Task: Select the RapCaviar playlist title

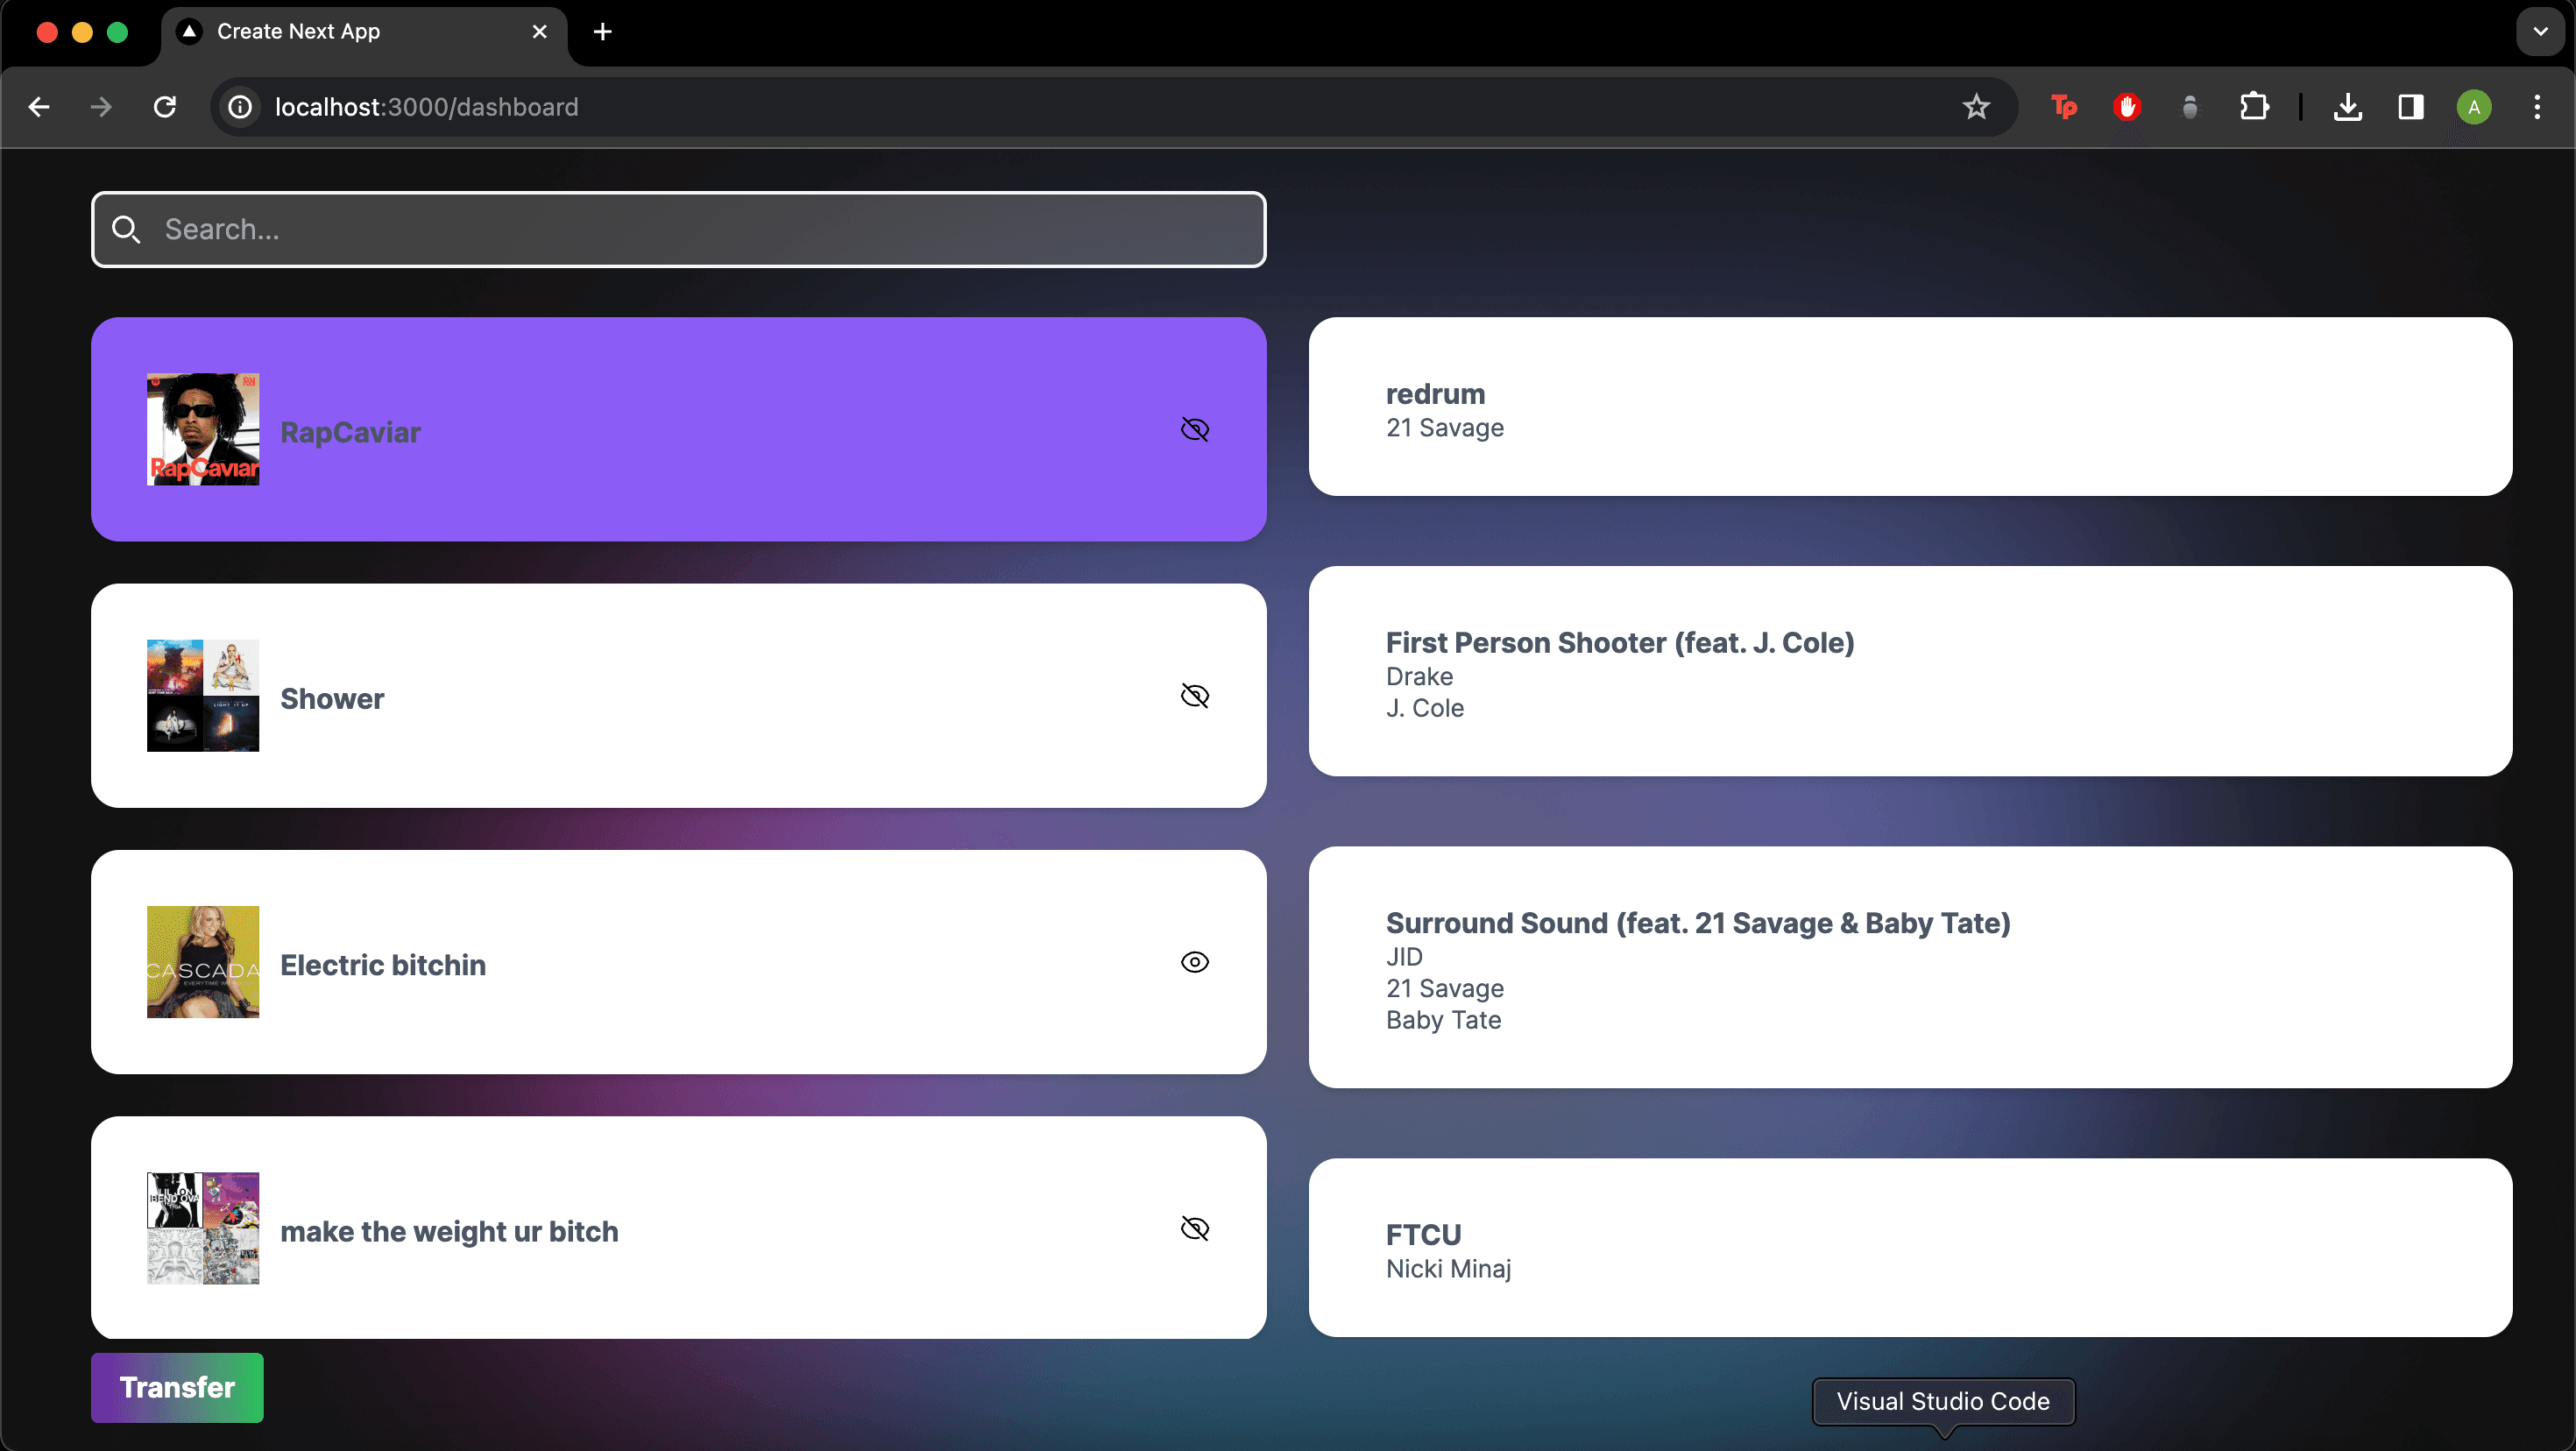Action: (350, 432)
